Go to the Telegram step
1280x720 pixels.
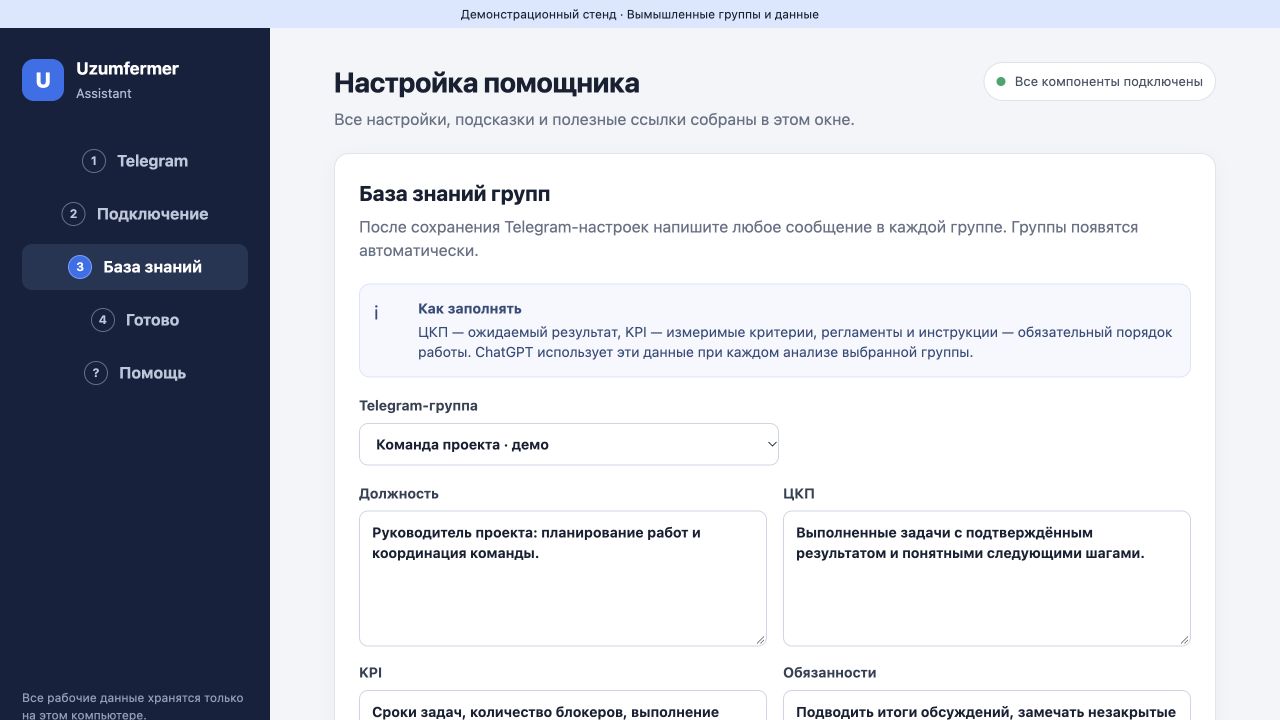click(135, 161)
